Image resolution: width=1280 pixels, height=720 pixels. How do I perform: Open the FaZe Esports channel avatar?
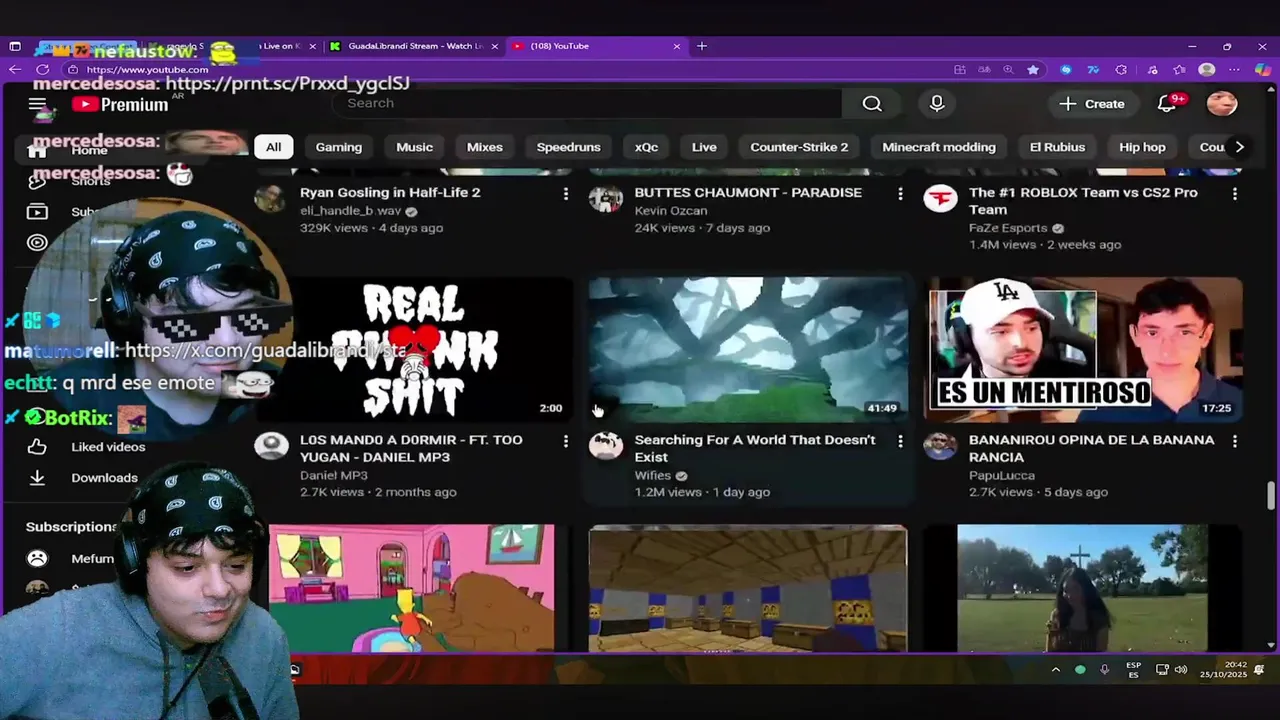click(940, 198)
